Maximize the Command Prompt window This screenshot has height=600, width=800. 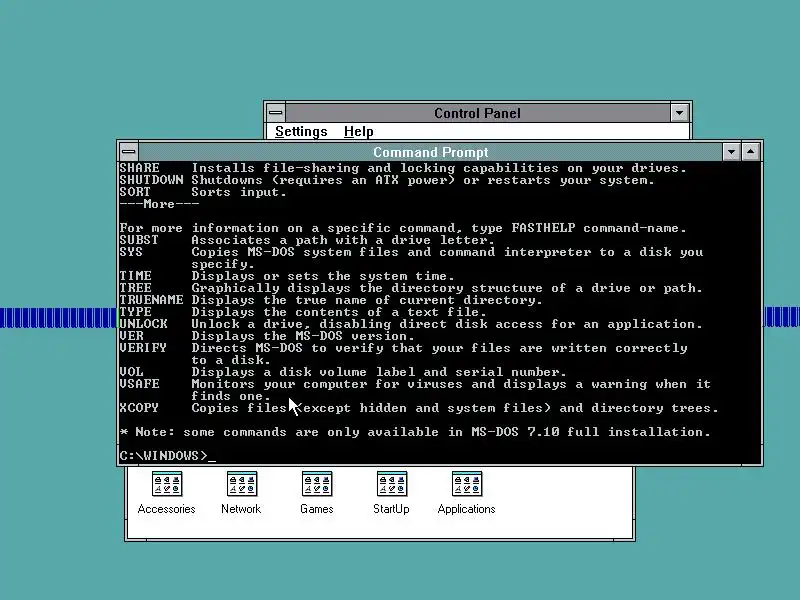(x=751, y=152)
